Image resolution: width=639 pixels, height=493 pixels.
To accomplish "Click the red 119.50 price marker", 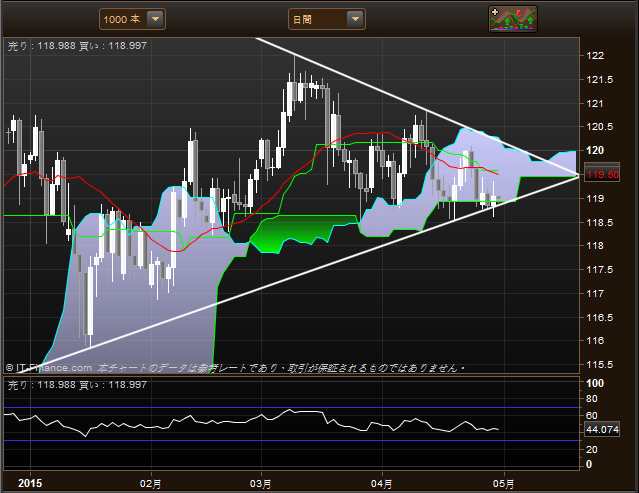I will [602, 175].
